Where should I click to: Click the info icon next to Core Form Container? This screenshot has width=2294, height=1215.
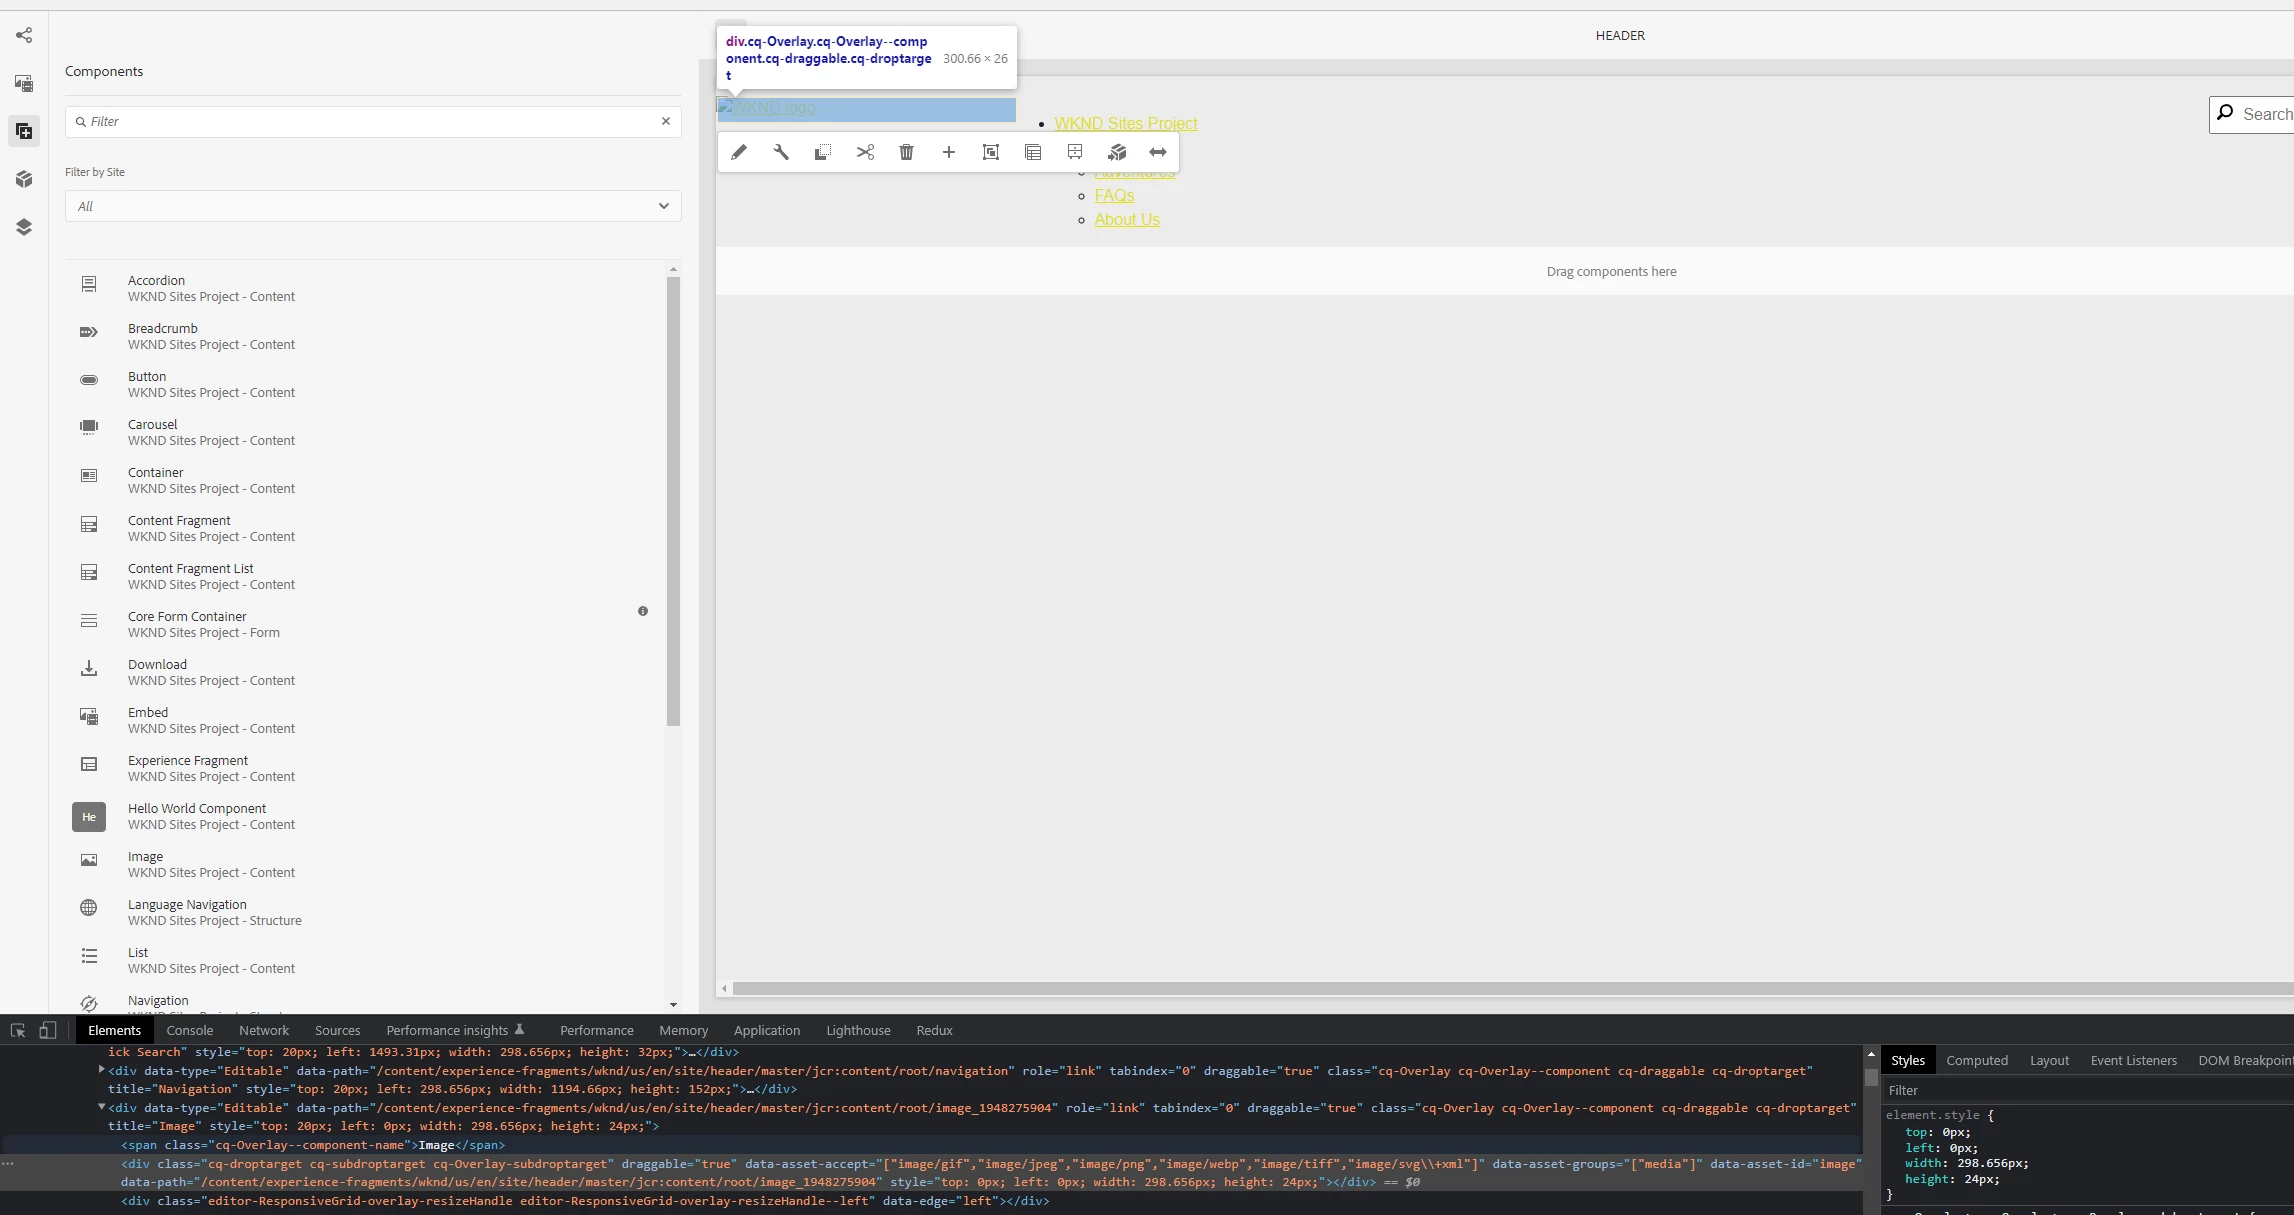click(643, 611)
